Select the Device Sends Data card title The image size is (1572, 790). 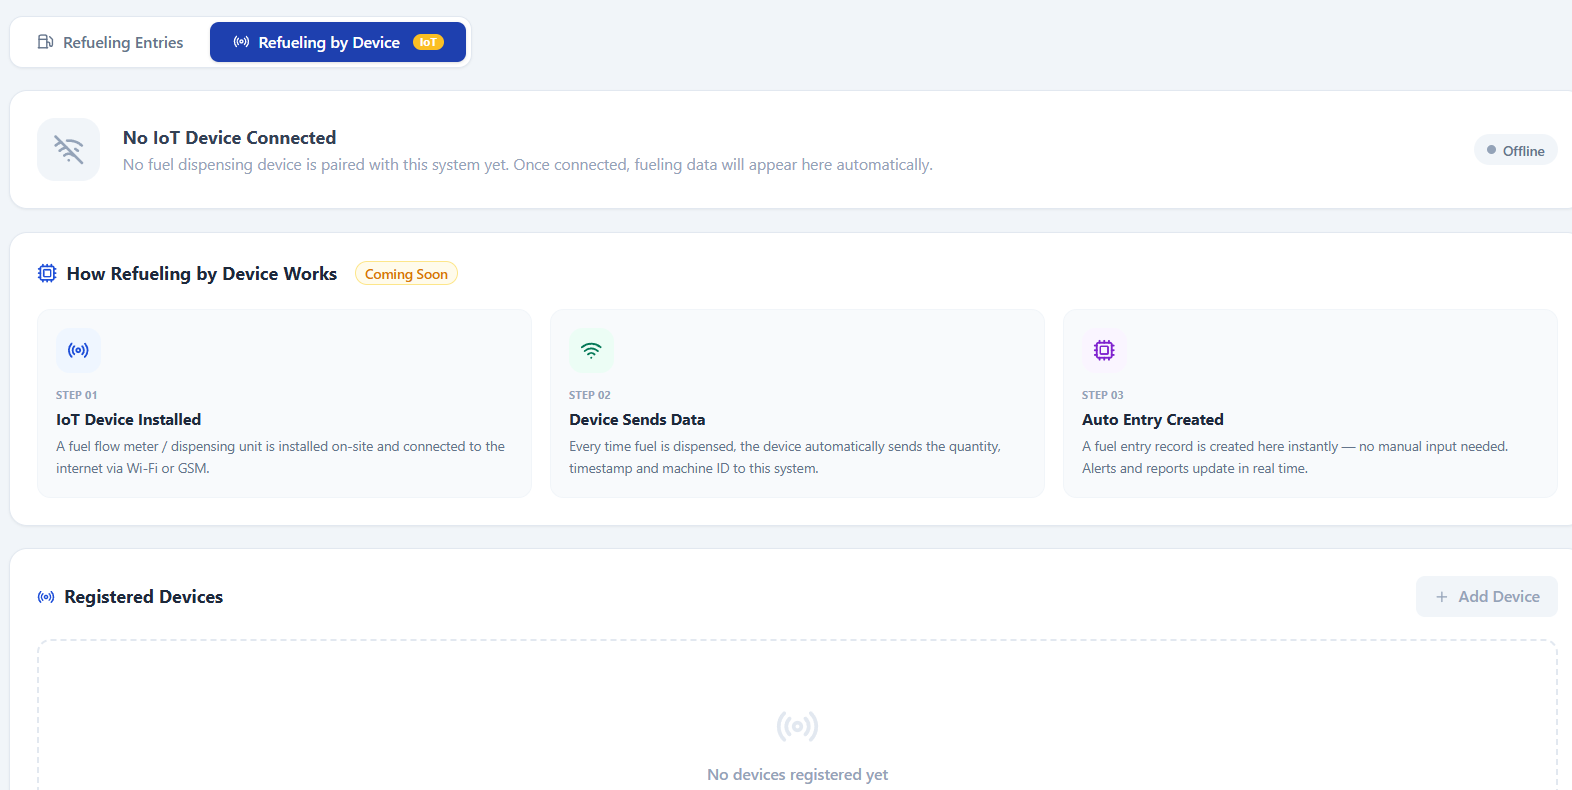637,420
